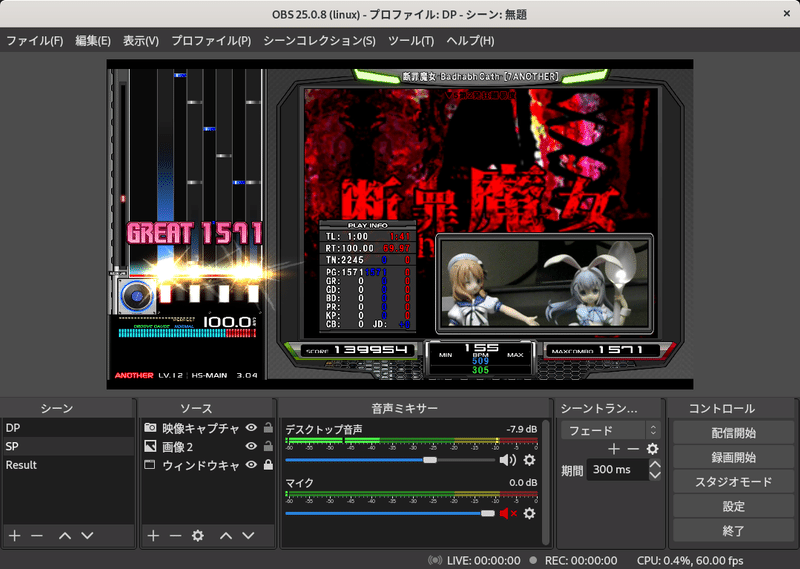Screen dimensions: 800x569
Task: Click the audio mixer scrollbar
Action: [x=546, y=482]
